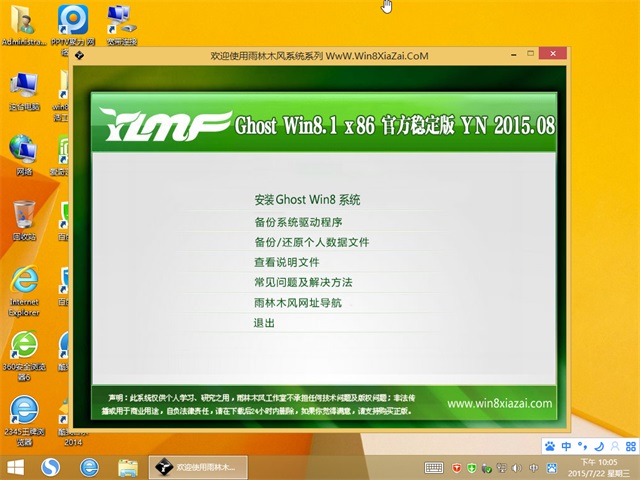Open 雨林木风网址导航 link
The width and height of the screenshot is (640, 480).
coord(304,303)
